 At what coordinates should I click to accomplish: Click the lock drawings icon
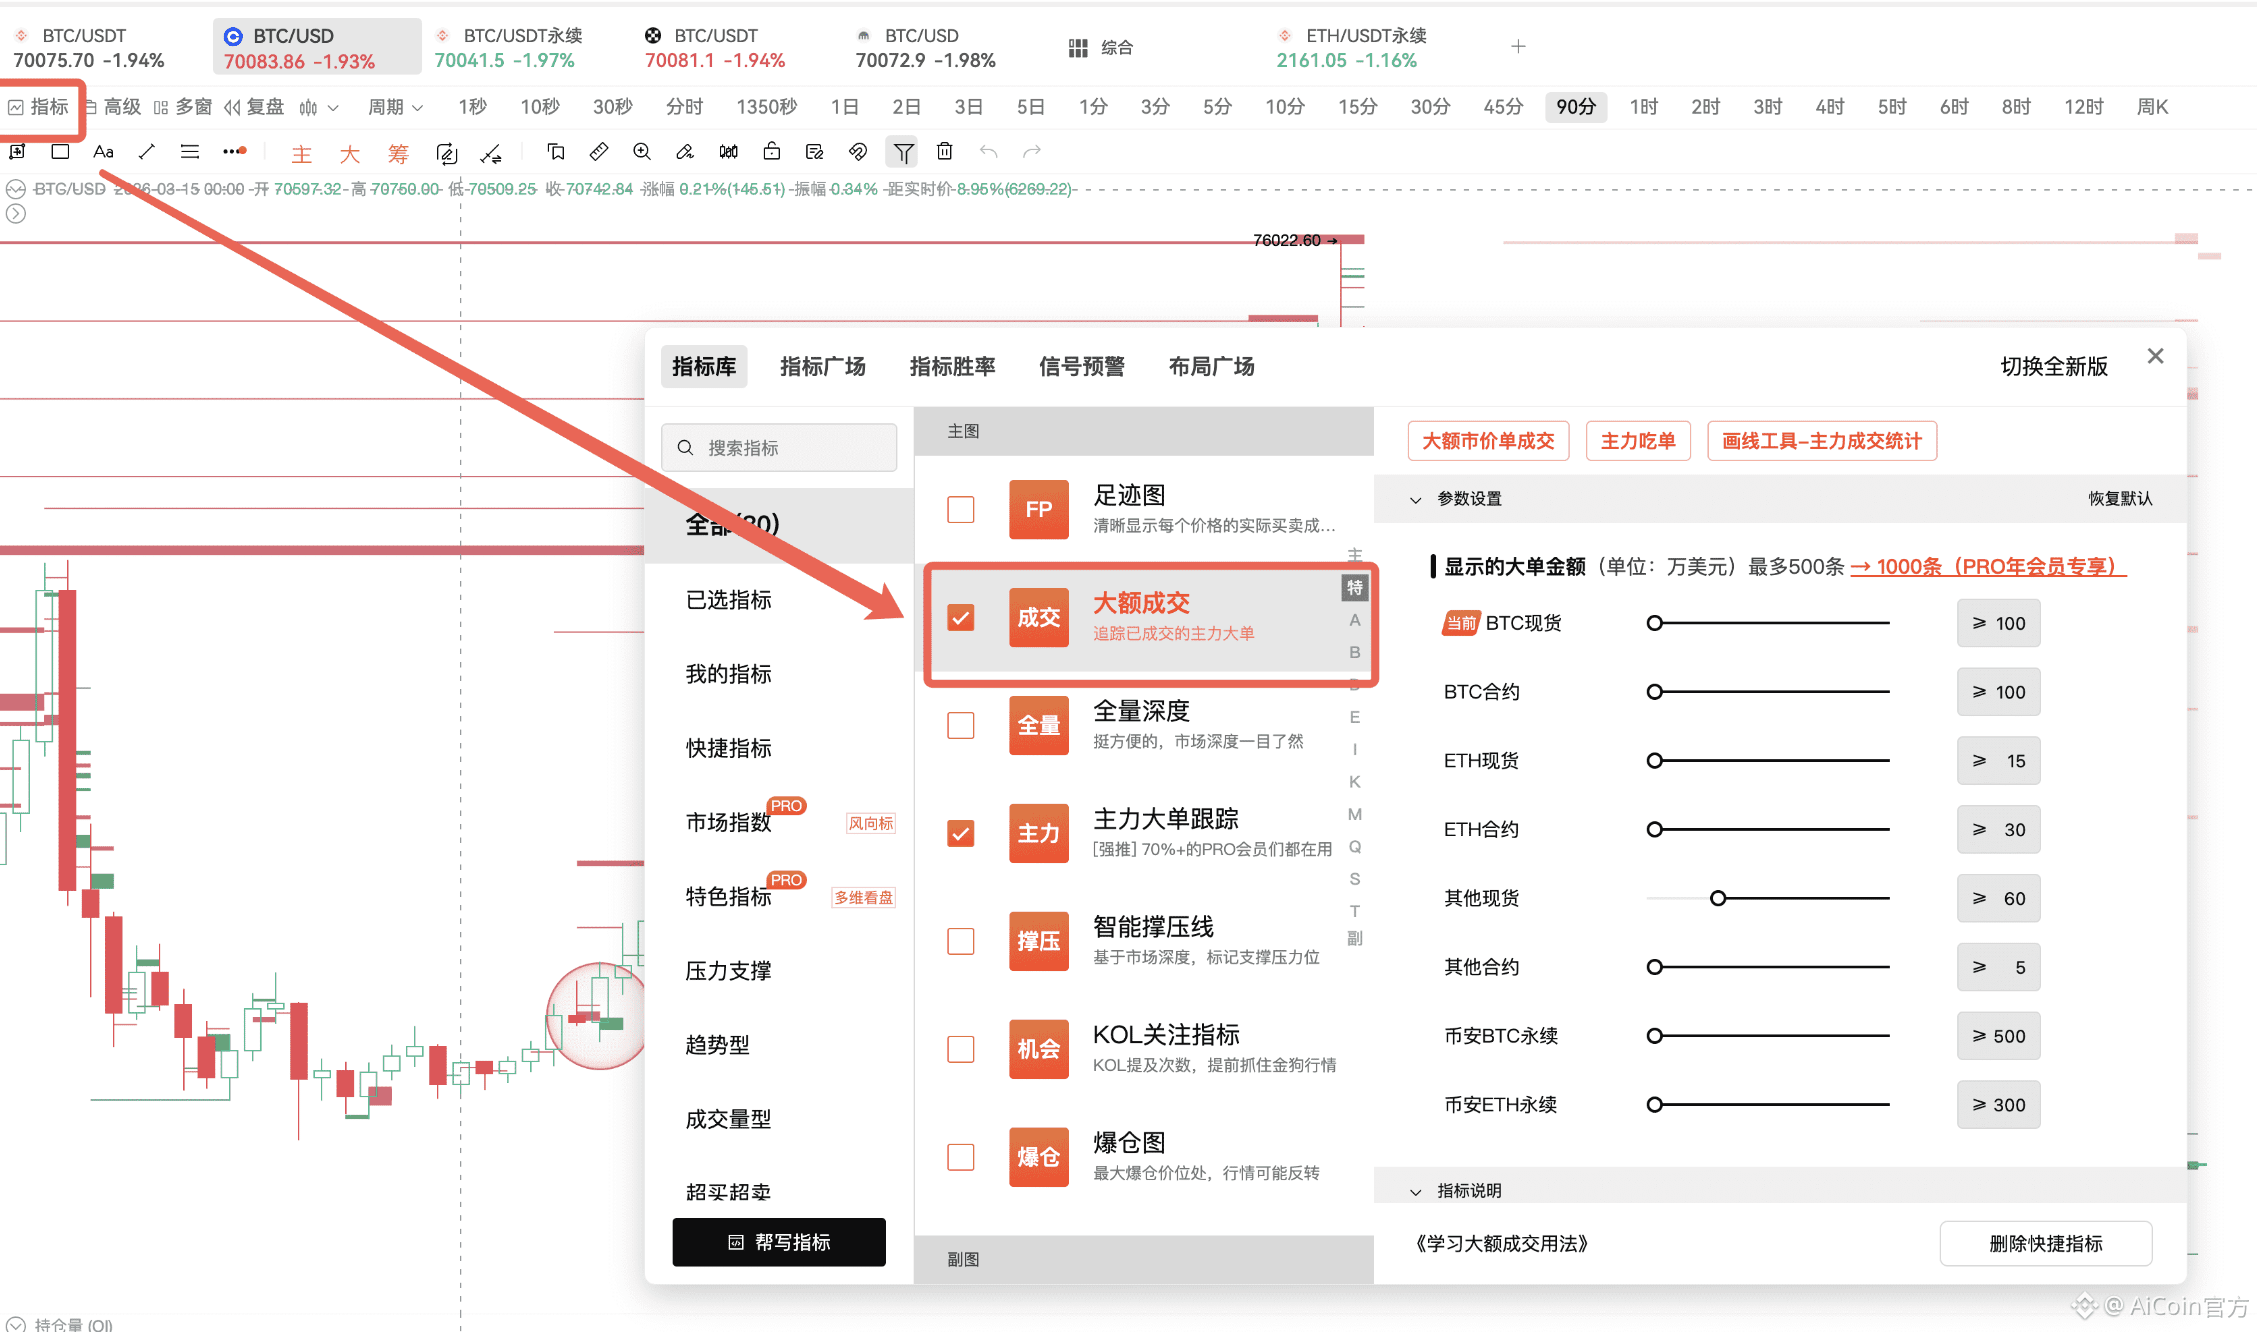pyautogui.click(x=771, y=152)
